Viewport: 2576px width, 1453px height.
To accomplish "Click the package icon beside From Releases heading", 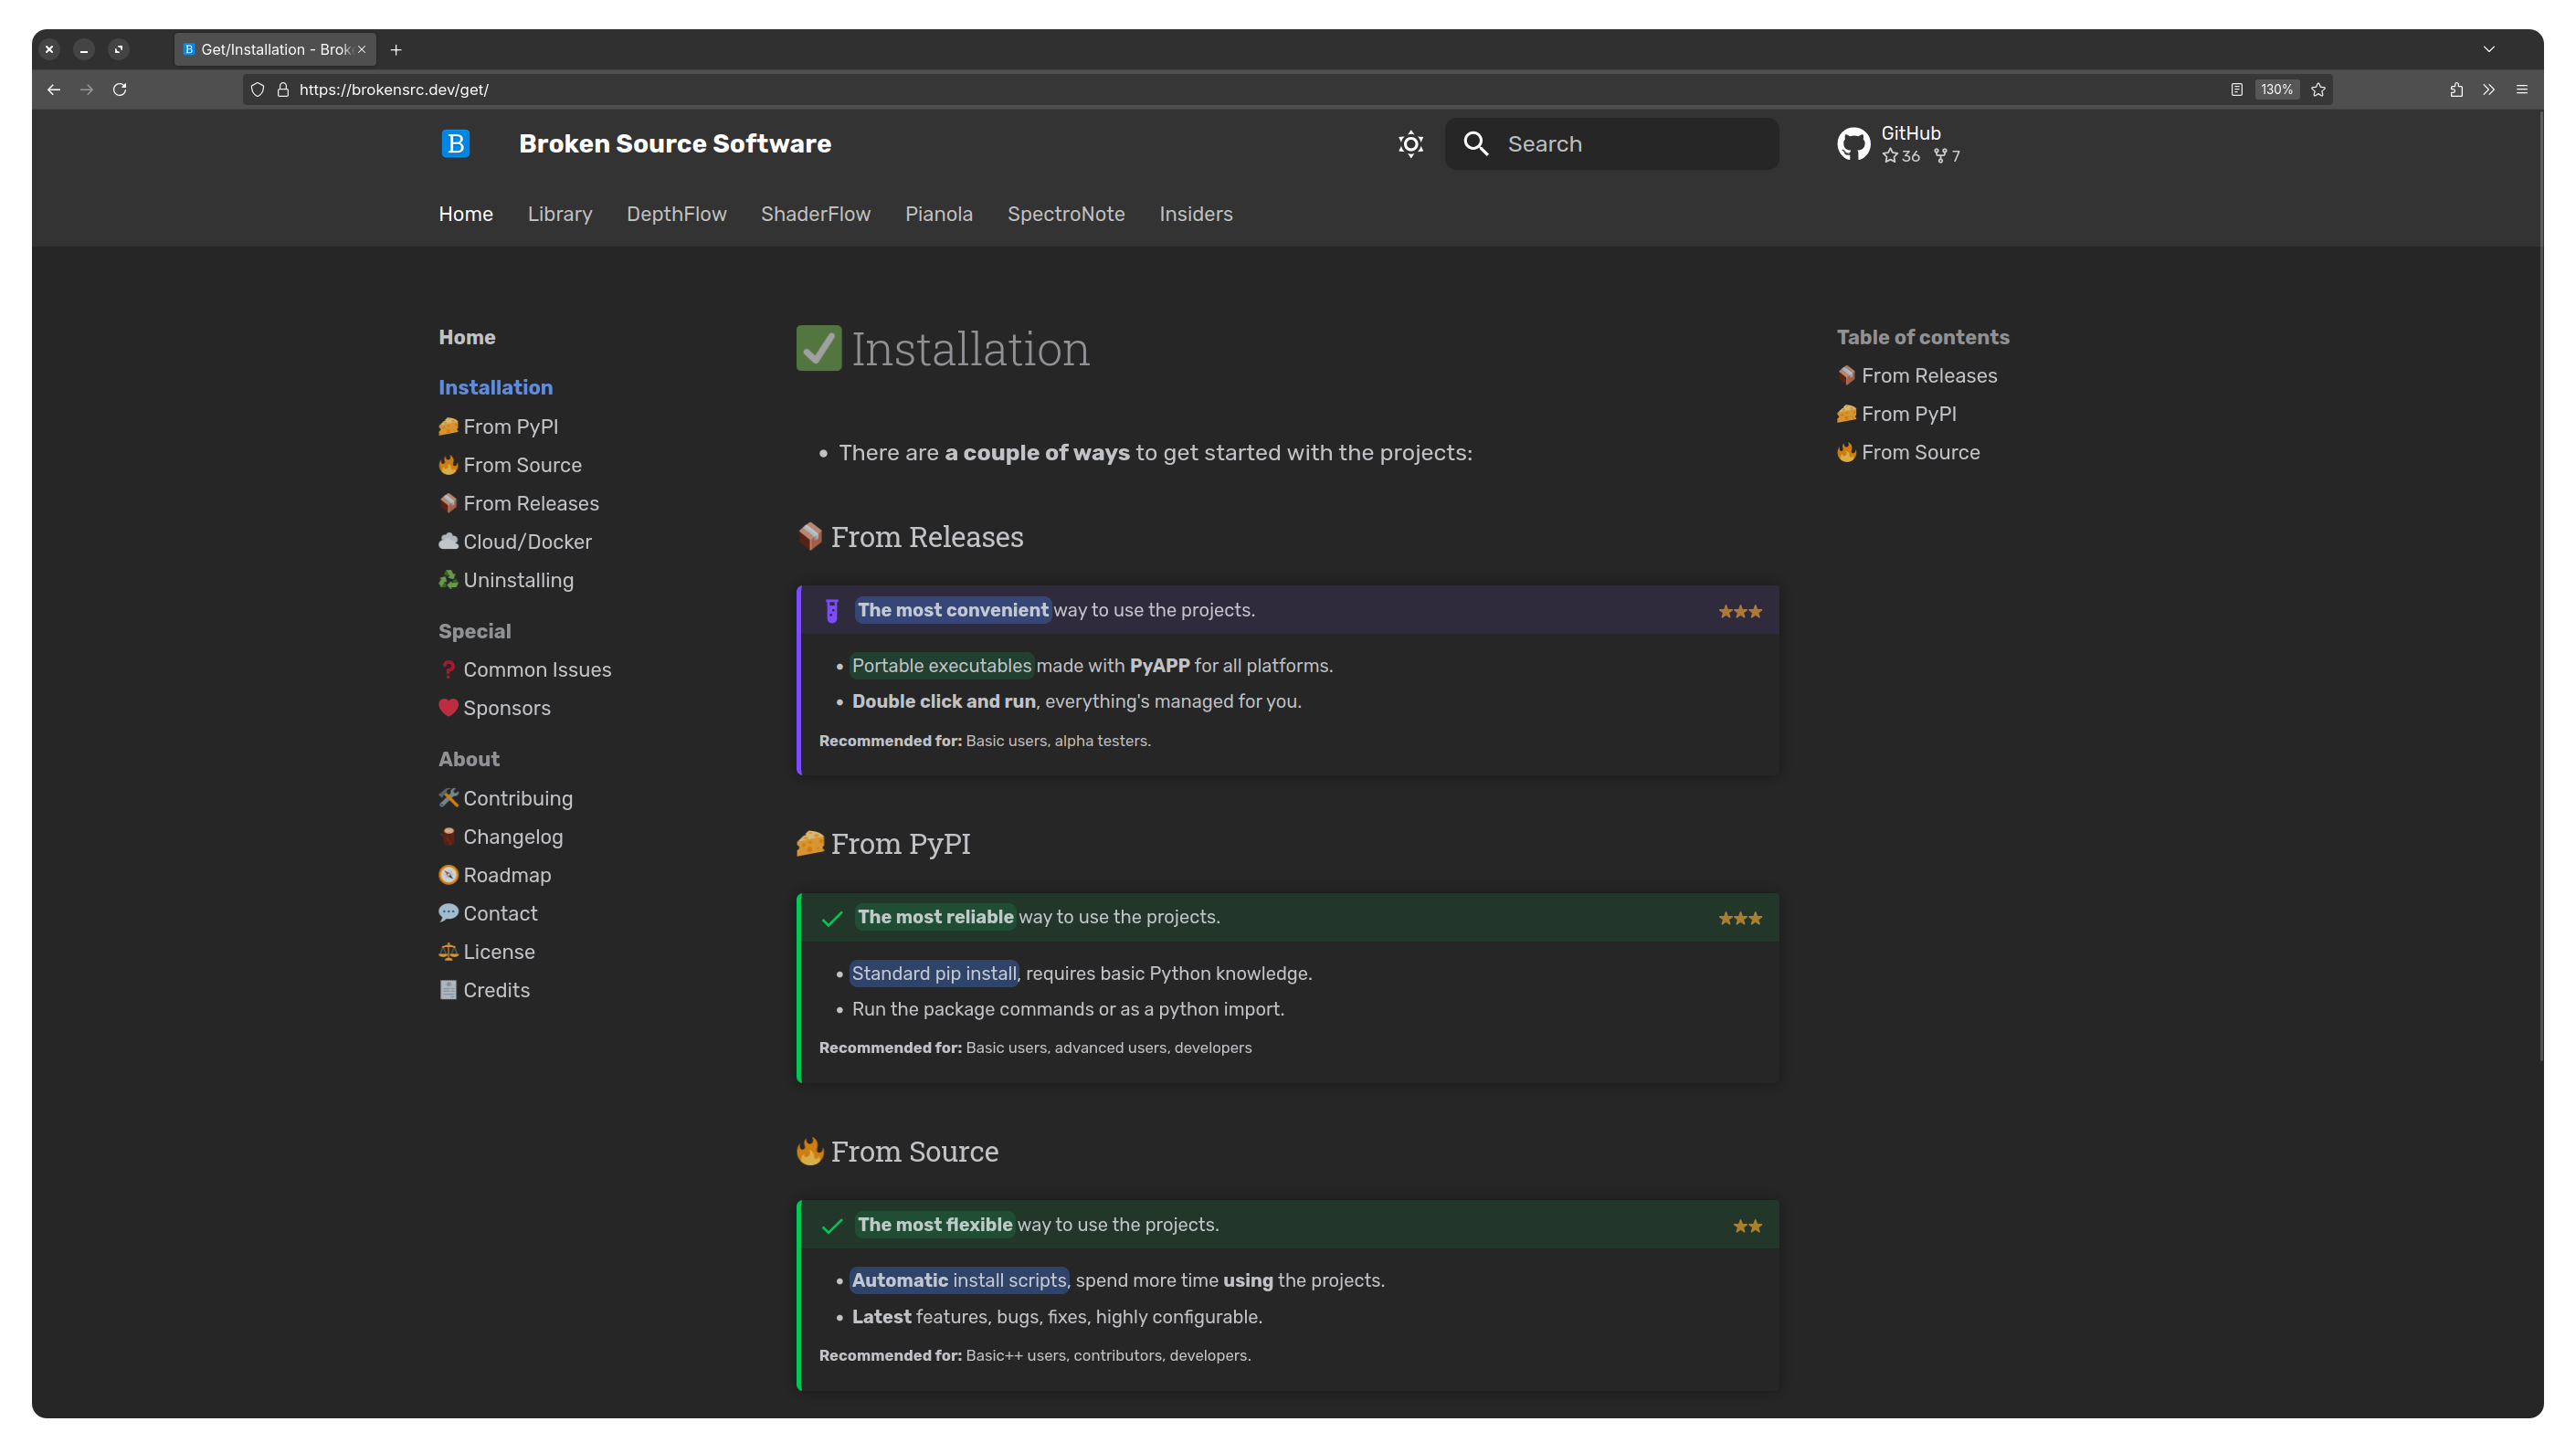I will pos(810,537).
